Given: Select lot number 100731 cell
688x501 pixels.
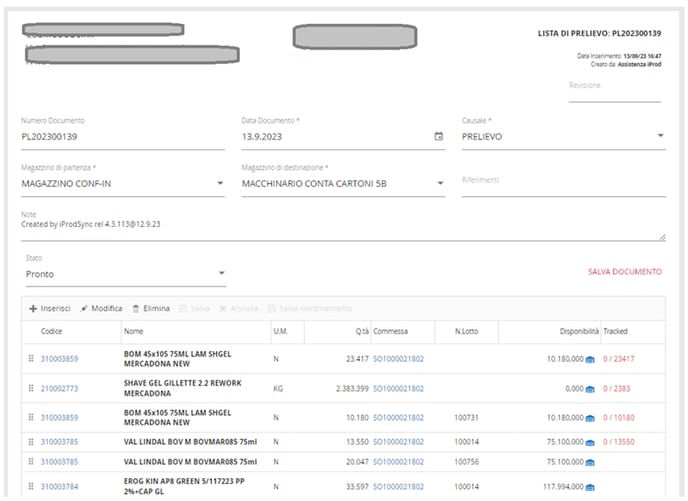Looking at the screenshot, I should point(466,418).
